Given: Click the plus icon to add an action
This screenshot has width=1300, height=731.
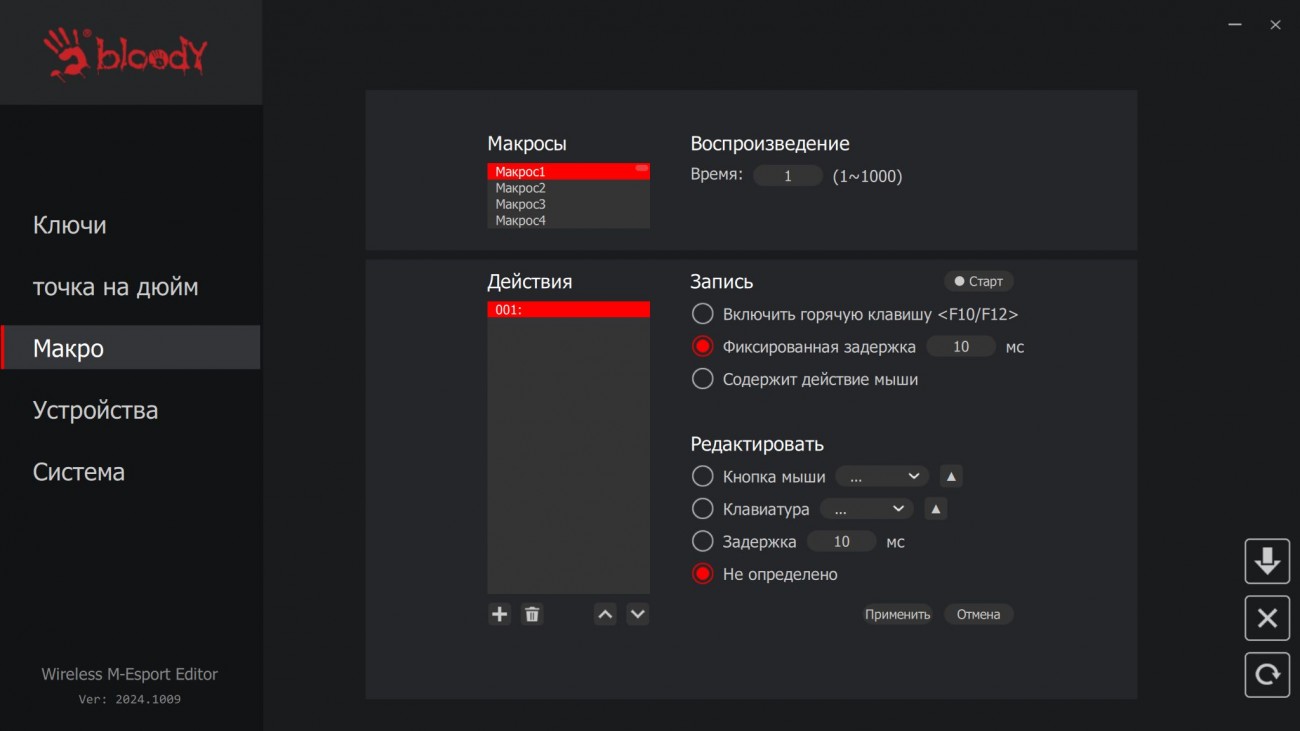Looking at the screenshot, I should pyautogui.click(x=499, y=614).
